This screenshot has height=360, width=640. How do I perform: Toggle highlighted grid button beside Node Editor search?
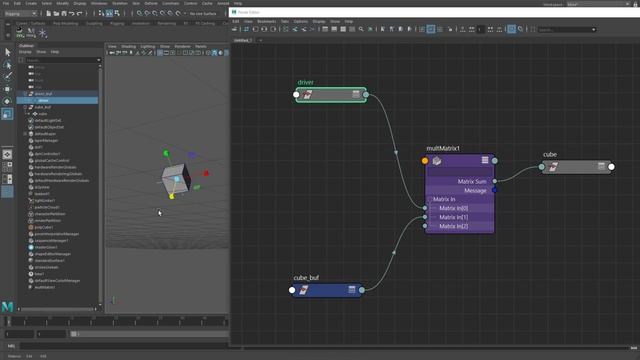pyautogui.click(x=511, y=29)
